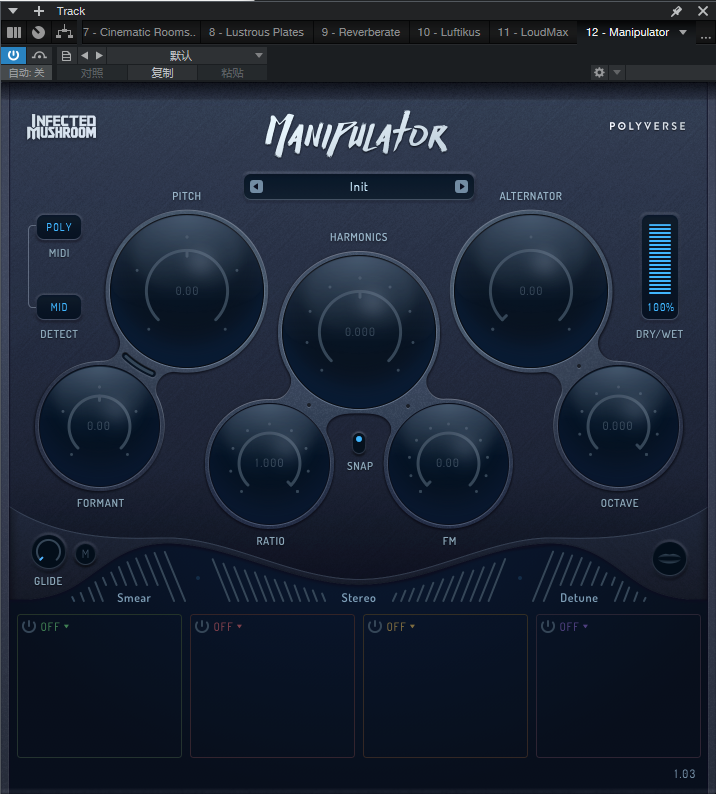Go to next Manipulator preset

(461, 187)
